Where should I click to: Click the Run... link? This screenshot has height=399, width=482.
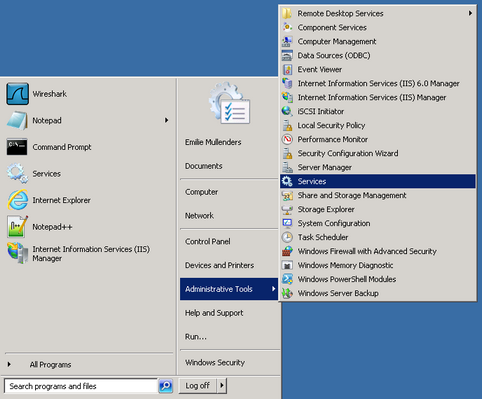[196, 337]
